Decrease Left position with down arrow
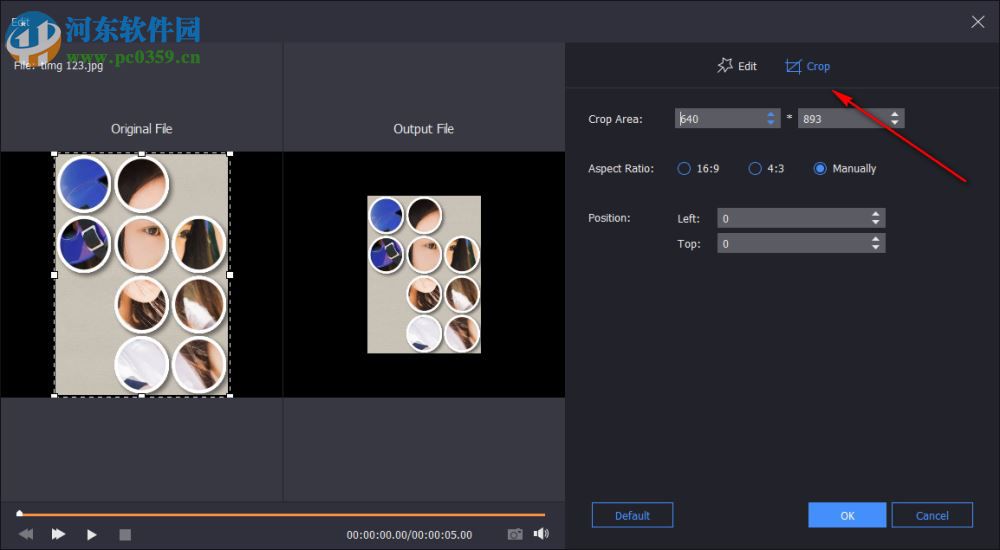Image resolution: width=1000 pixels, height=550 pixels. [x=876, y=223]
